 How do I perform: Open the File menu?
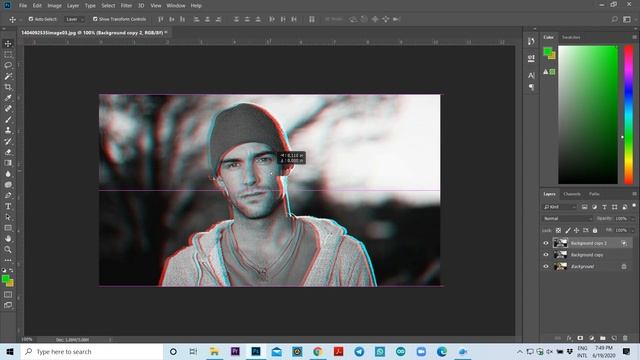pyautogui.click(x=23, y=6)
